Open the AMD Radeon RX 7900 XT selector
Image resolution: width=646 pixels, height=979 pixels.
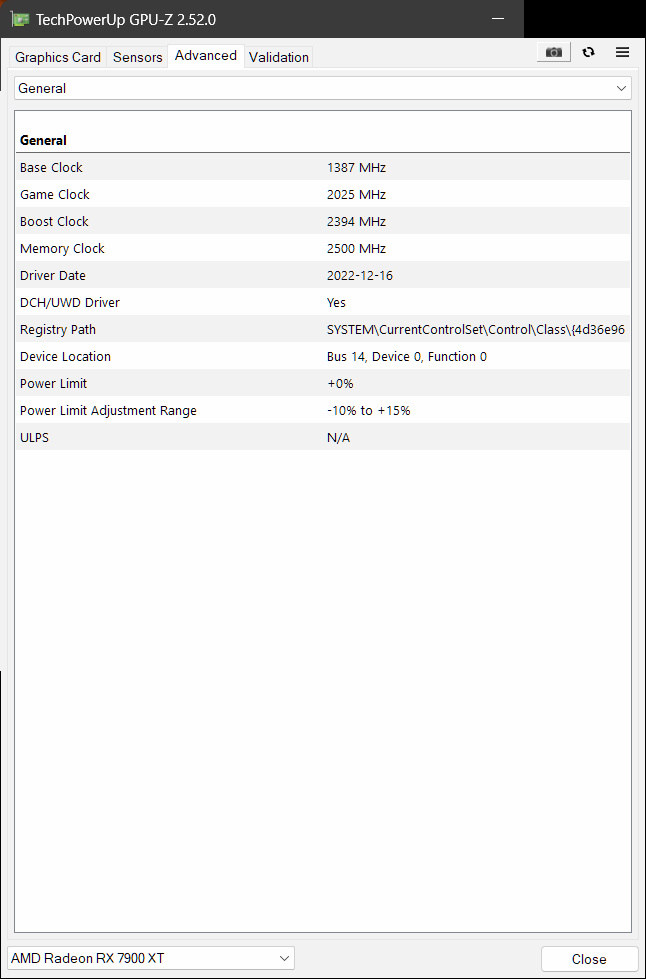(x=151, y=958)
